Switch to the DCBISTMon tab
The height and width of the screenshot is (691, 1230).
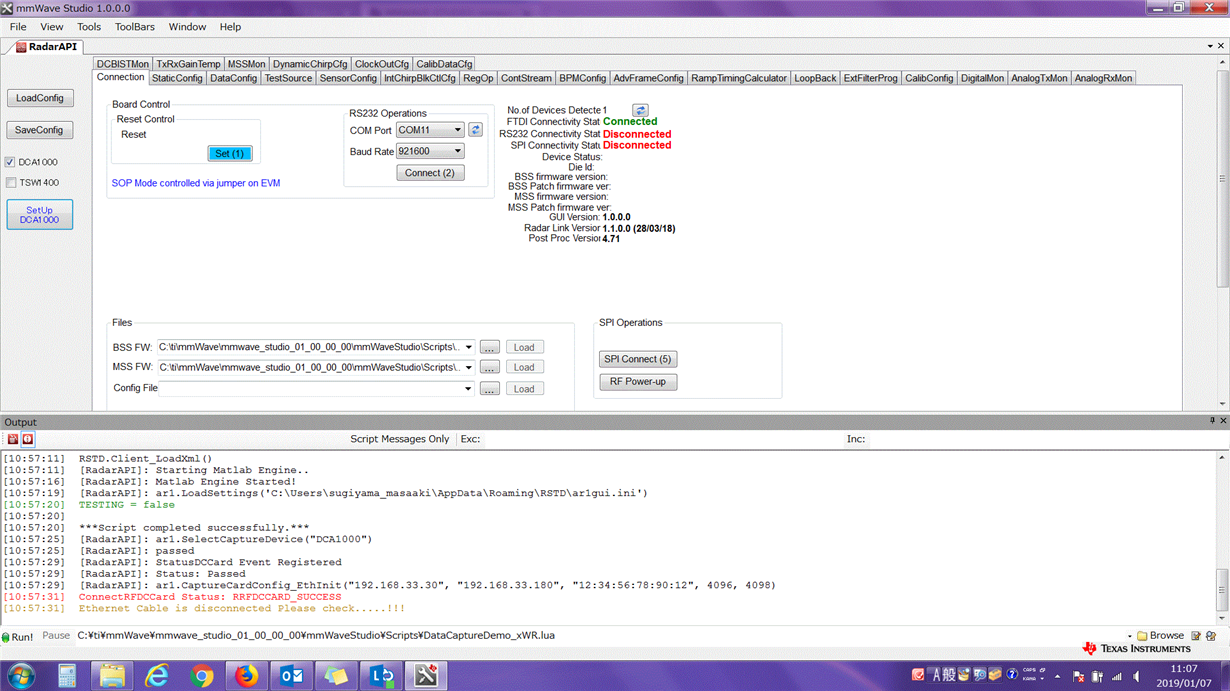click(x=123, y=64)
